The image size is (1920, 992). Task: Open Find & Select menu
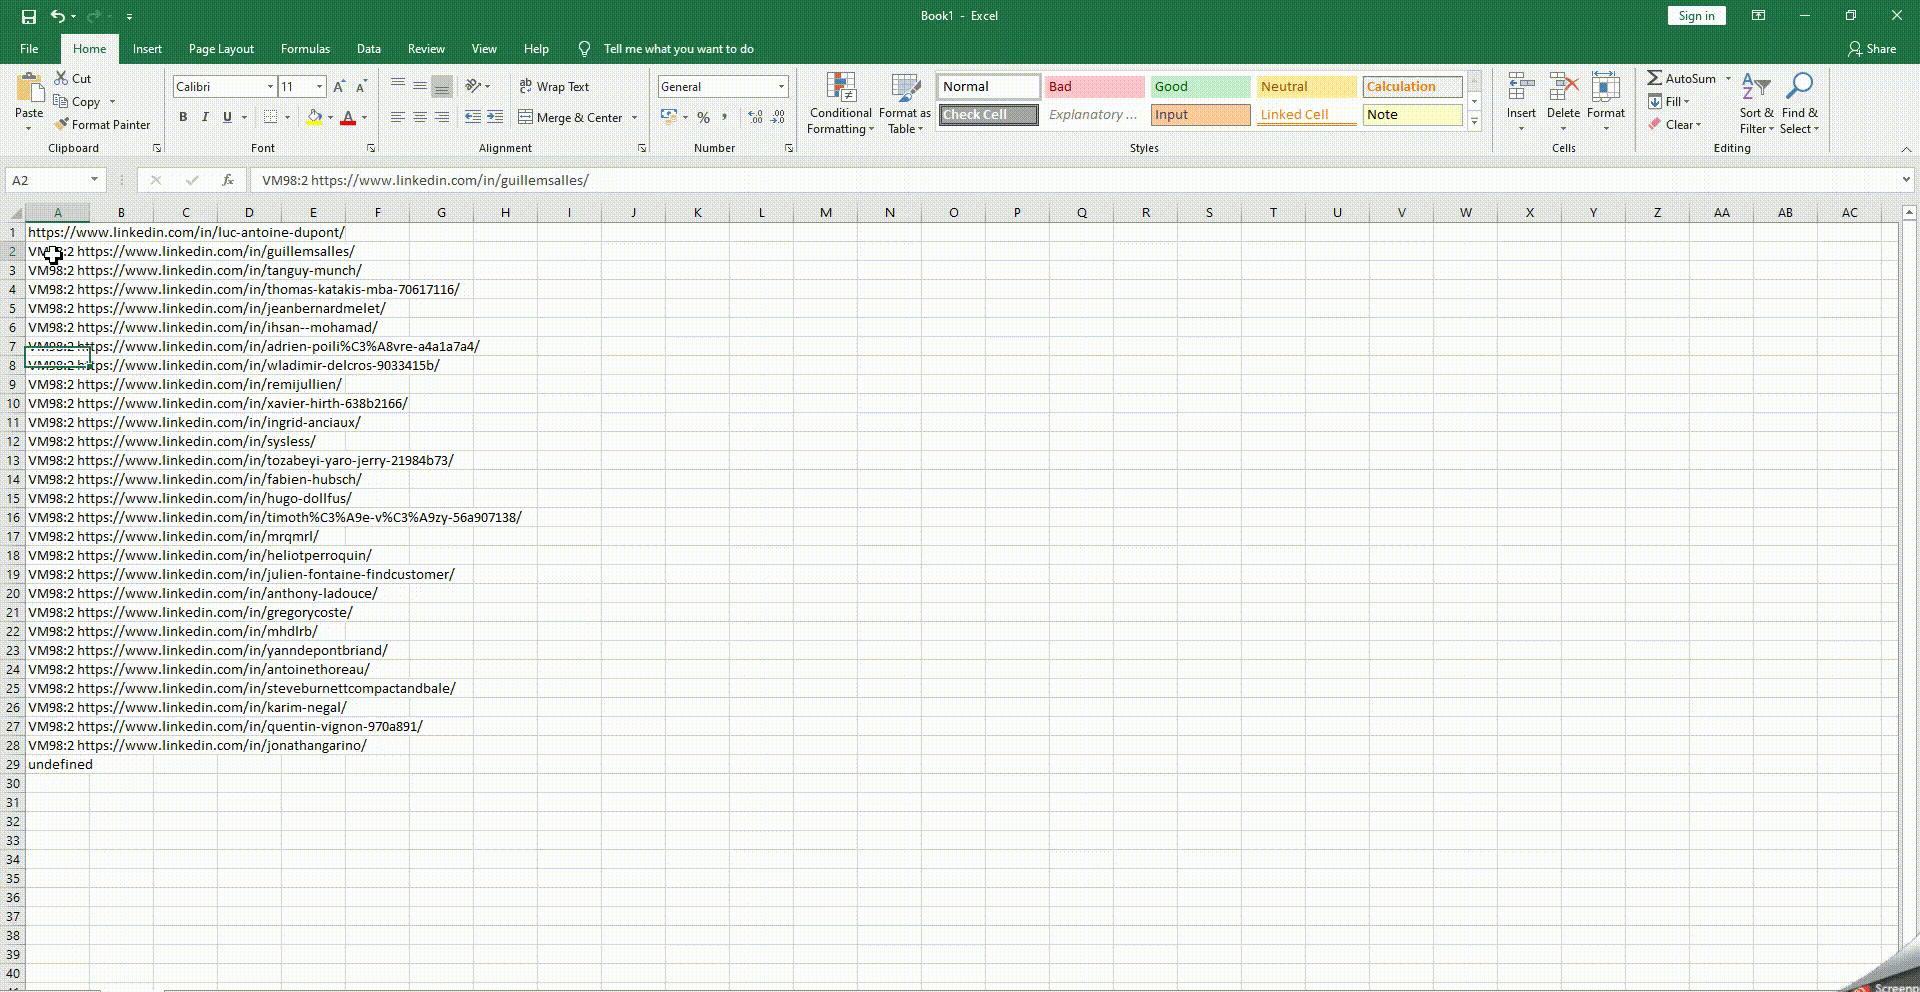click(x=1799, y=103)
